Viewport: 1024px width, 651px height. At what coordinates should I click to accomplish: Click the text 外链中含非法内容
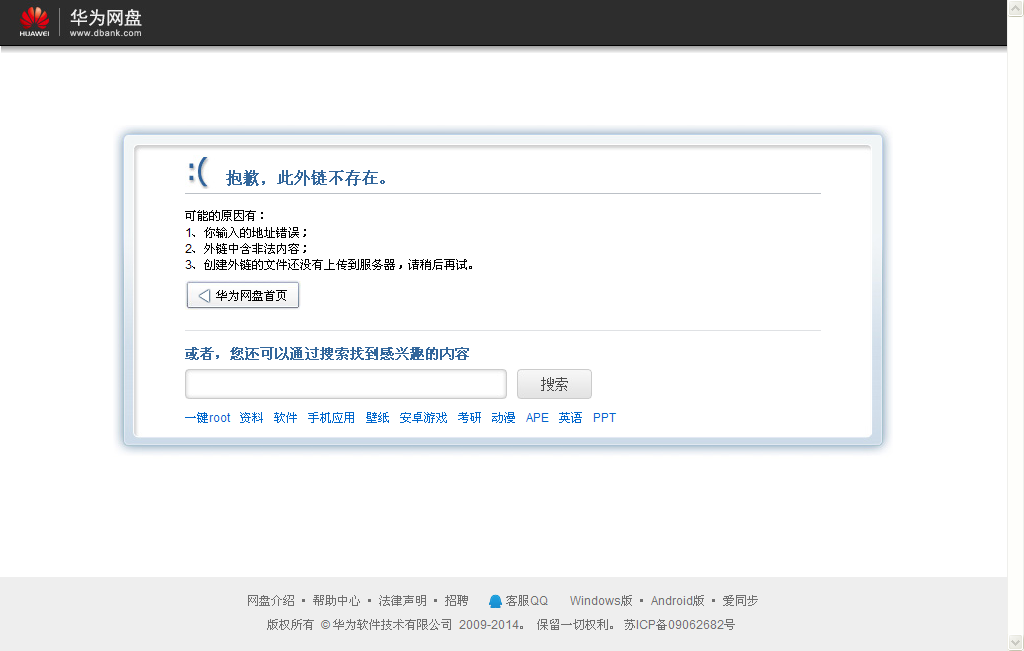pos(251,249)
